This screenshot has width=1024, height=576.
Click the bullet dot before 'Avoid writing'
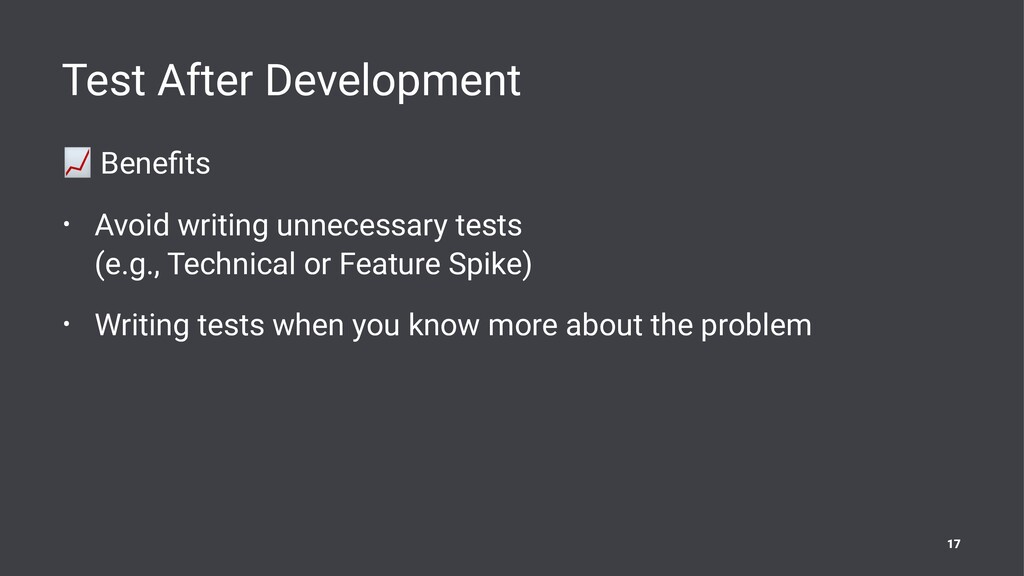[67, 225]
